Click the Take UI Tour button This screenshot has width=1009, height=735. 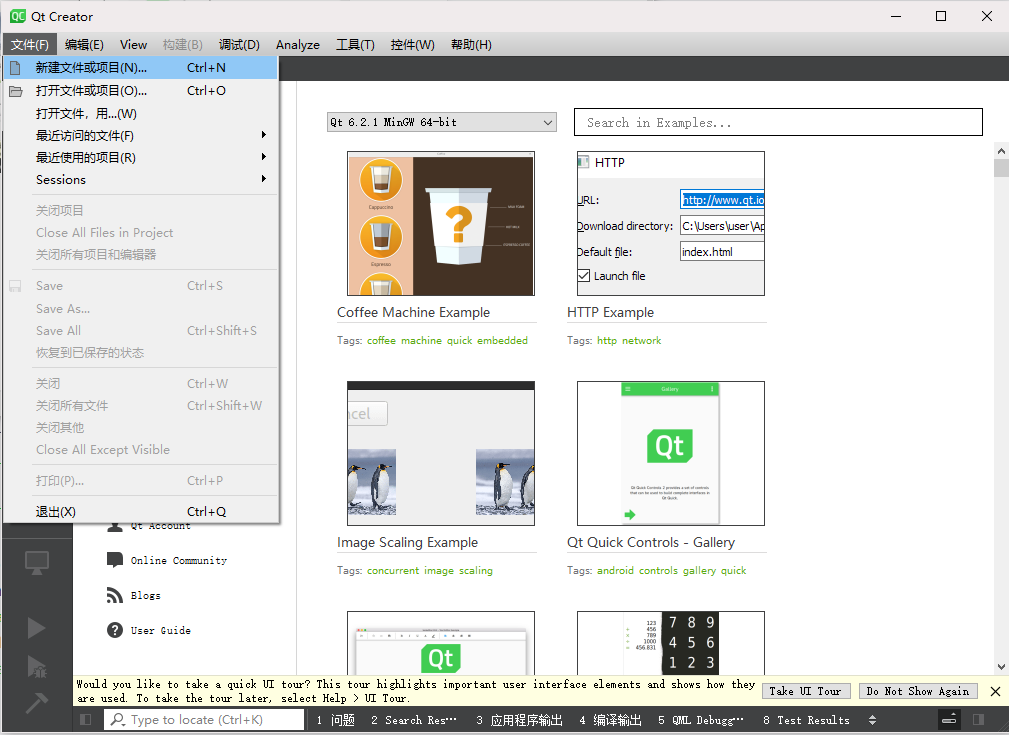[806, 691]
